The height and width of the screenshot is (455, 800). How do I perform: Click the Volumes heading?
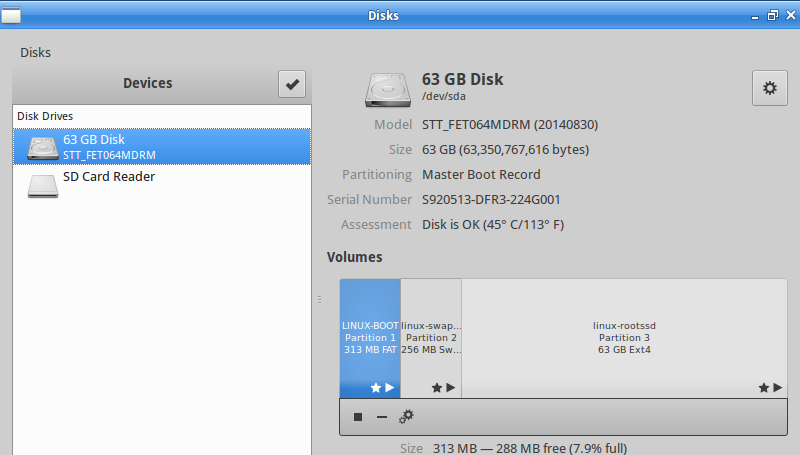[355, 257]
